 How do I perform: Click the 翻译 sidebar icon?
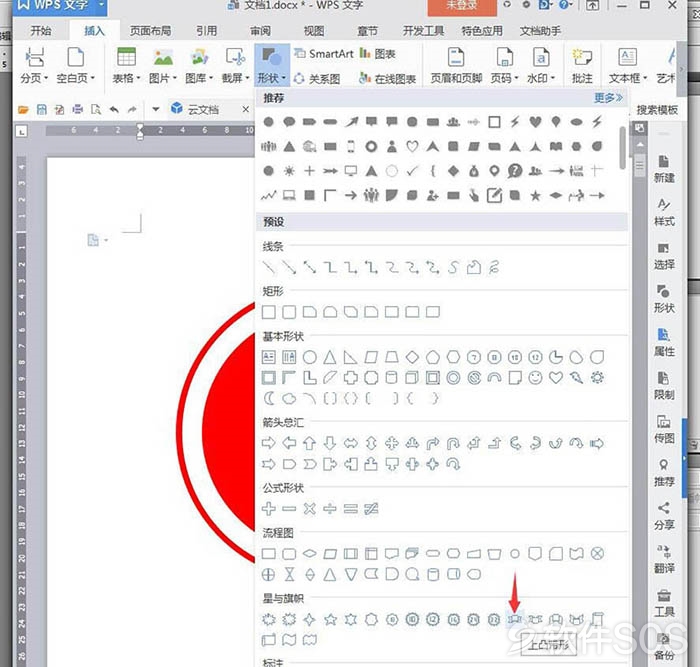(664, 559)
